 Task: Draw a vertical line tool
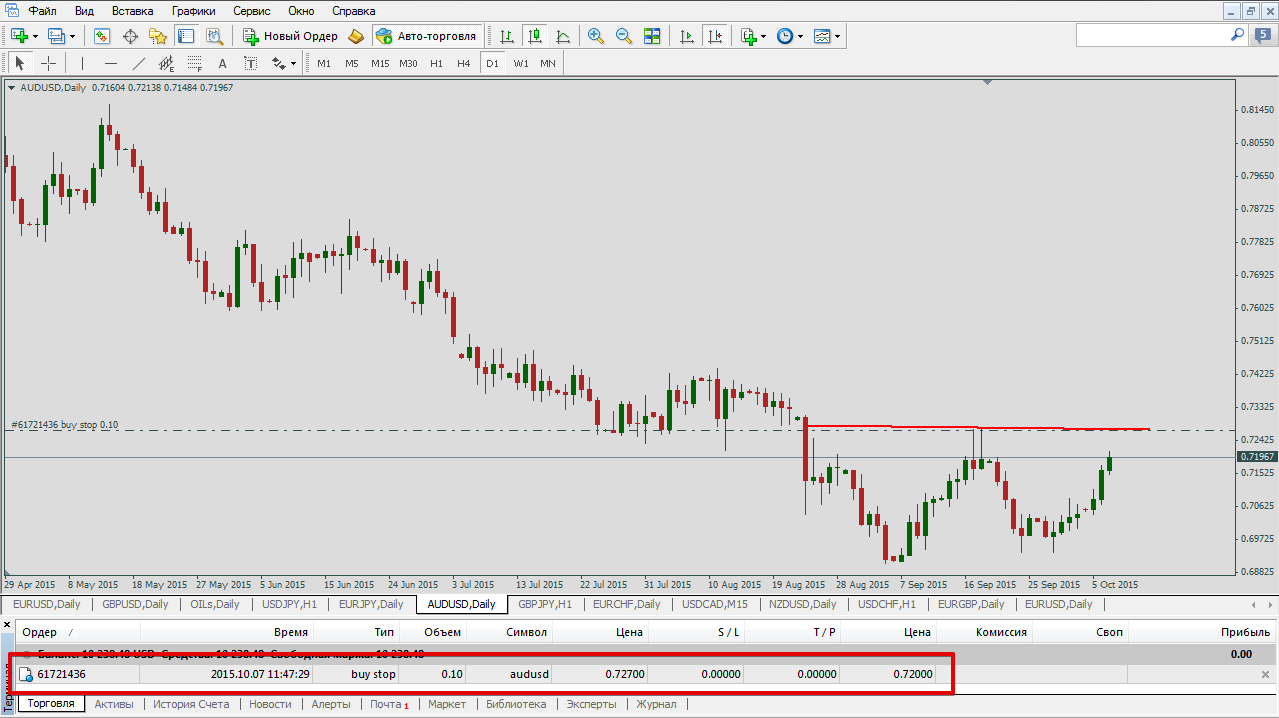(82, 63)
